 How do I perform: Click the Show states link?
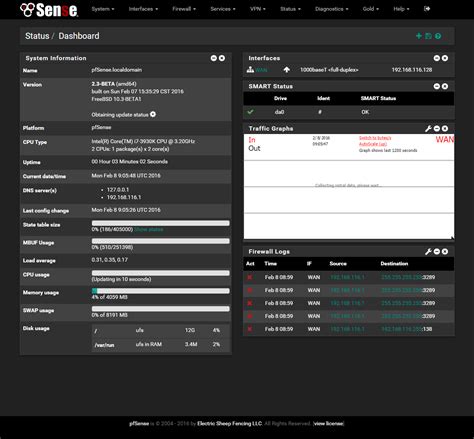coord(149,229)
